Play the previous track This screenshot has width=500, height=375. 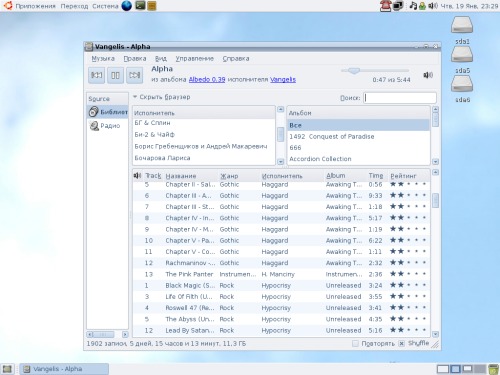pyautogui.click(x=97, y=75)
